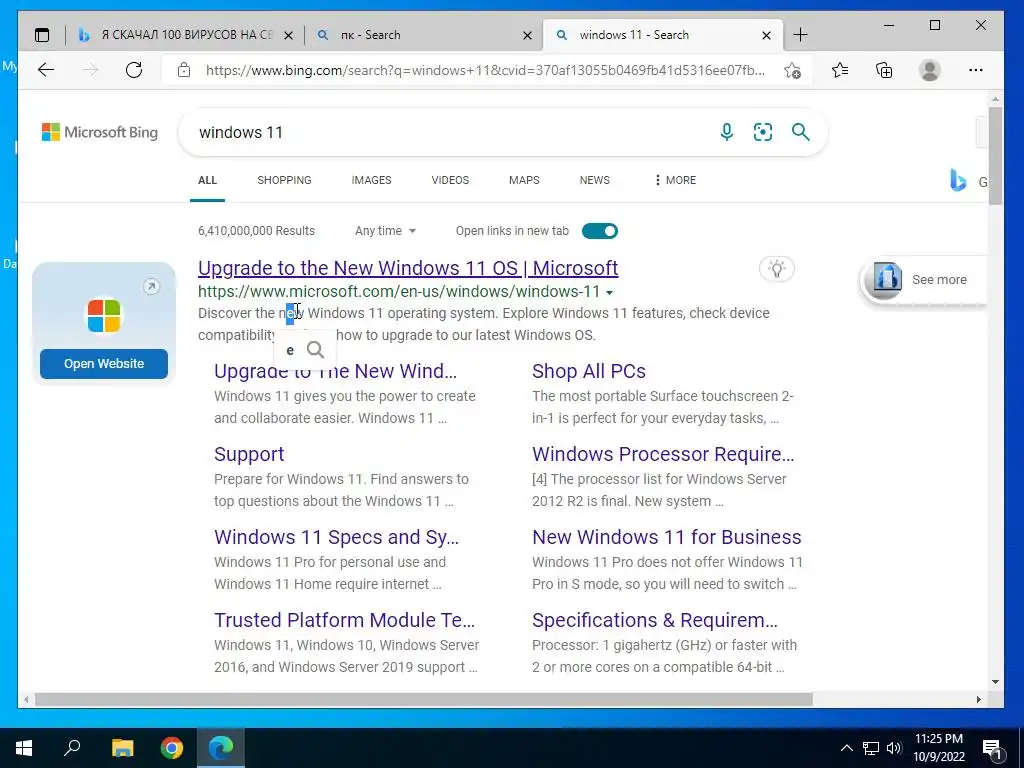Switch to NEWS results

tap(595, 180)
